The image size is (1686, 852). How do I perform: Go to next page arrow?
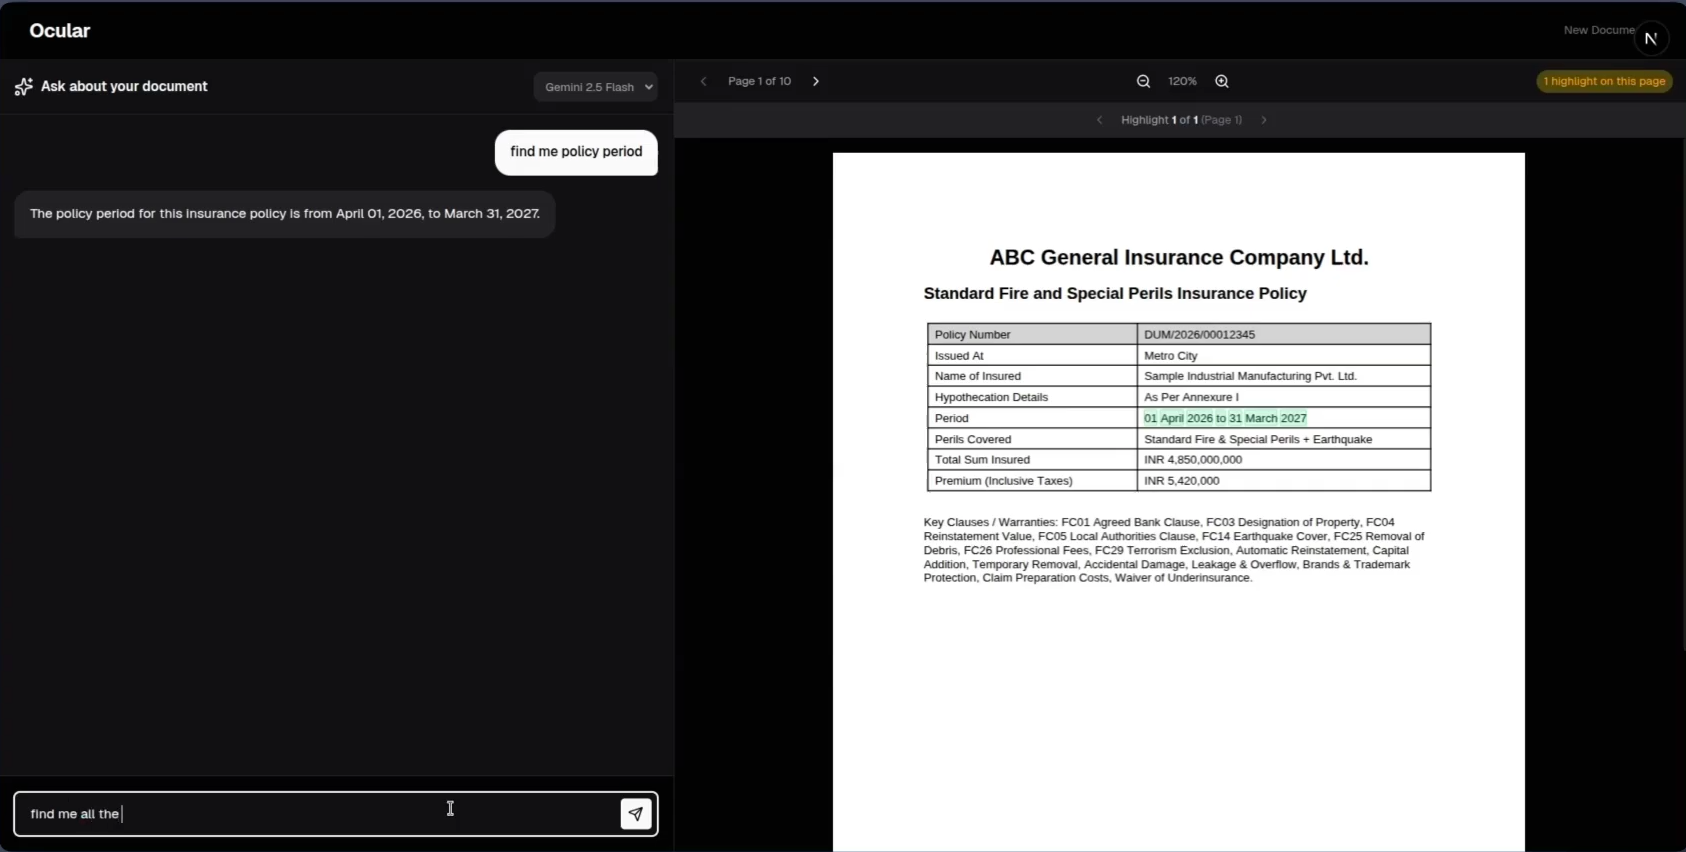(816, 81)
